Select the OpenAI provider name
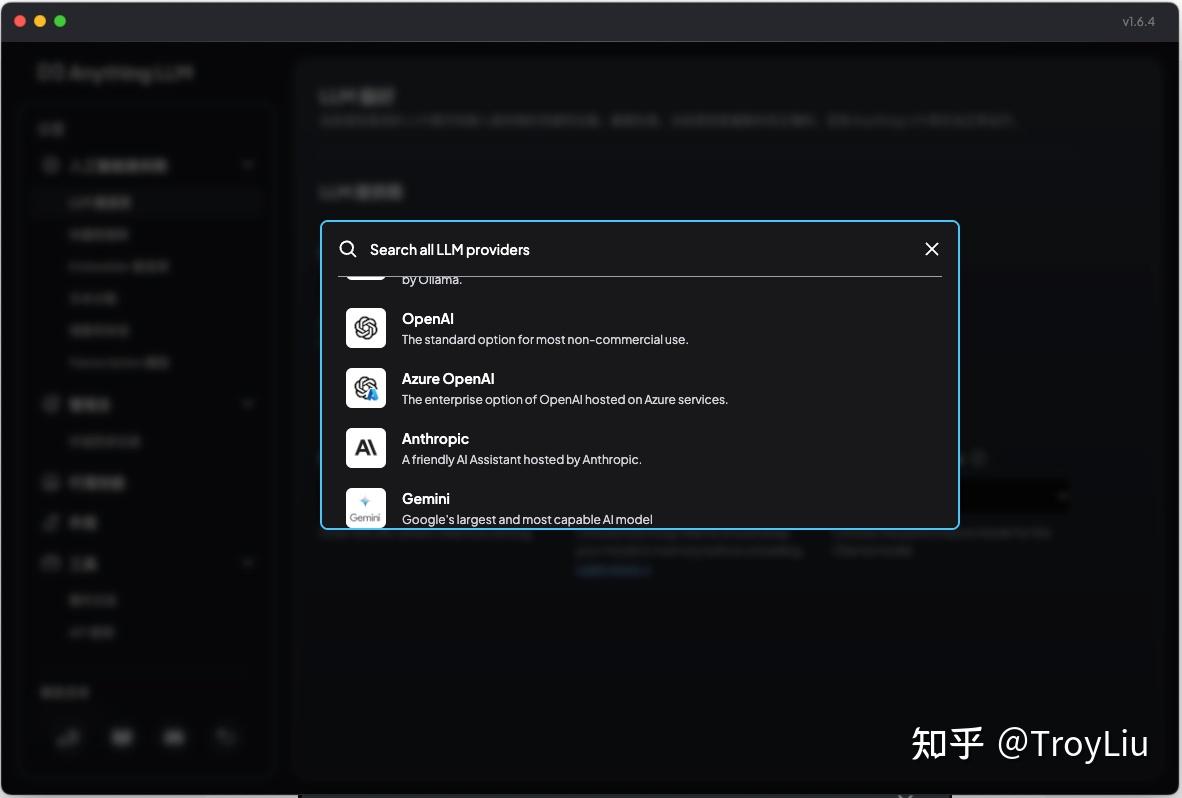 point(427,319)
